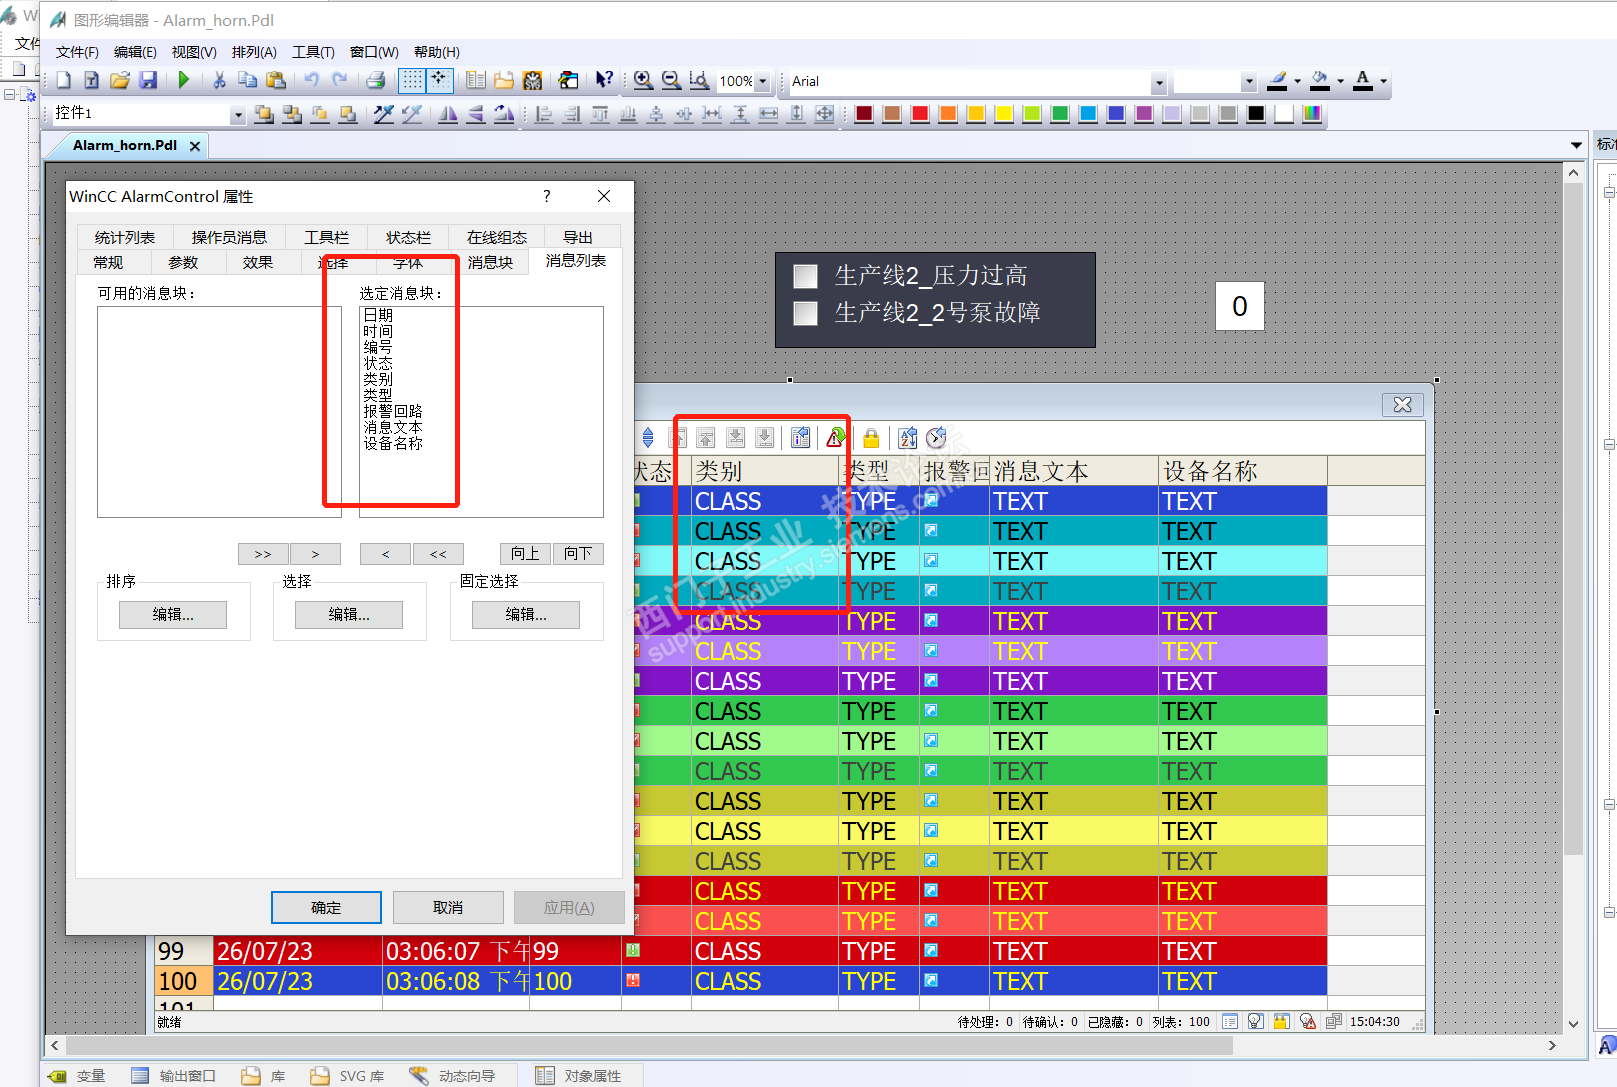Viewport: 1617px width, 1087px height.
Task: Select the dark red color swatch
Action: tap(864, 114)
